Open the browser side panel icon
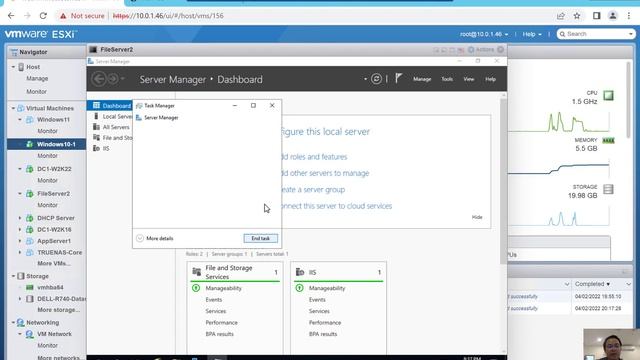 (596, 16)
